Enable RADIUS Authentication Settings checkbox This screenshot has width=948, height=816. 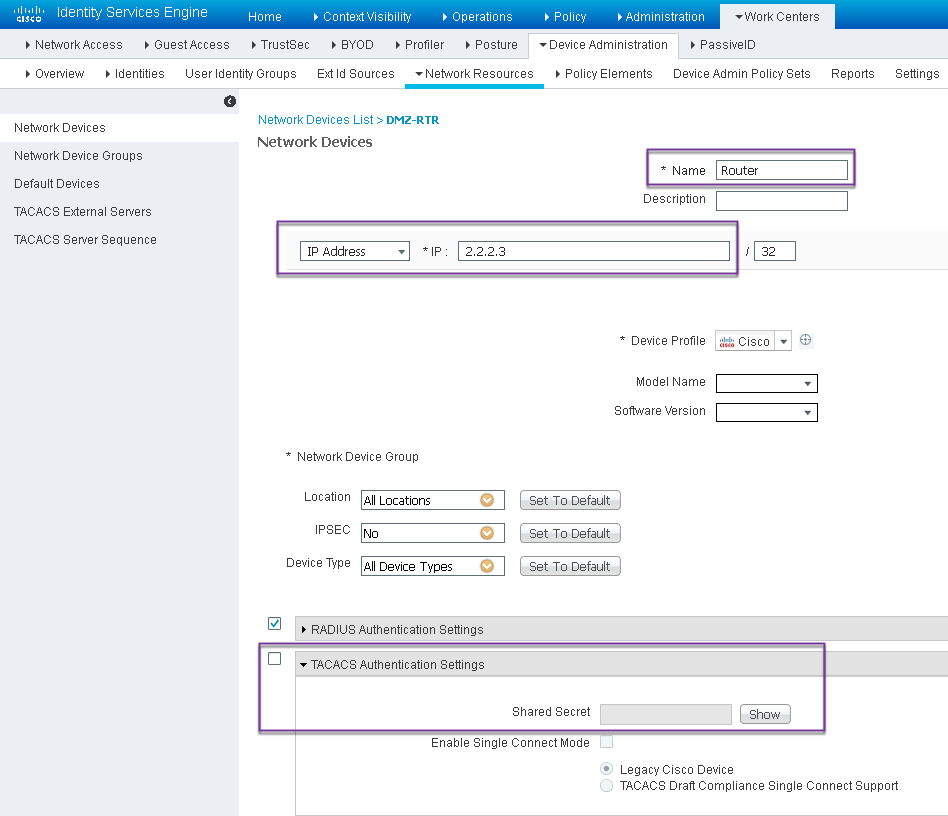click(274, 623)
